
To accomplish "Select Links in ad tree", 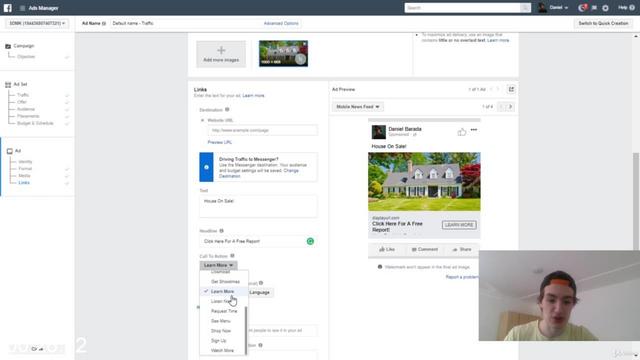I will [x=24, y=182].
